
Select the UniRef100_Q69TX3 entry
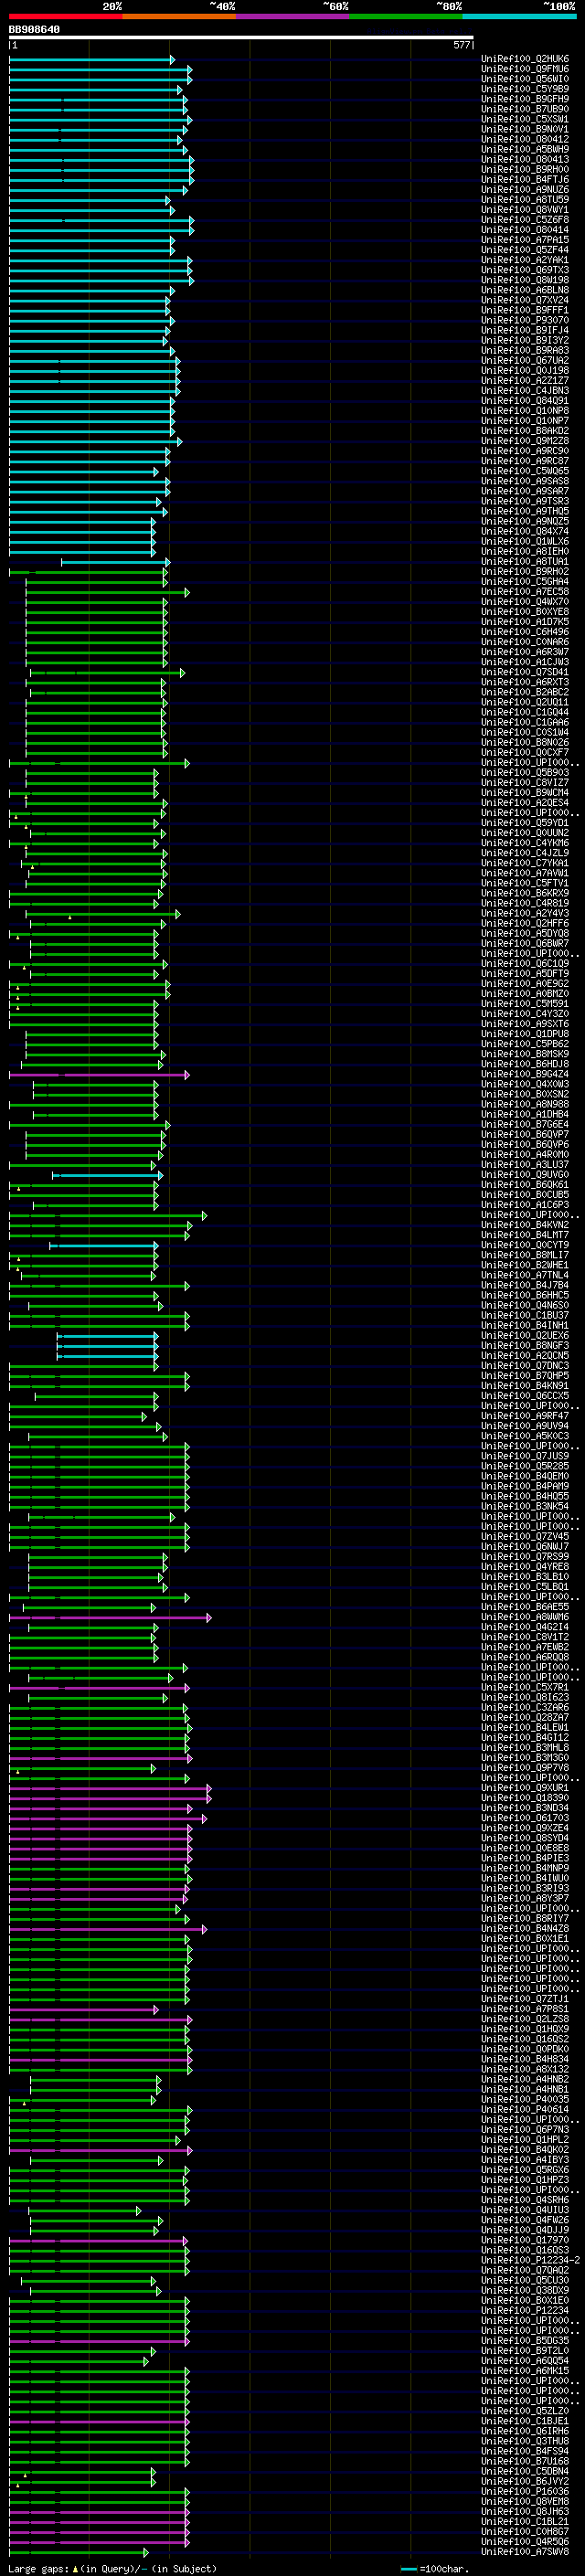(525, 270)
